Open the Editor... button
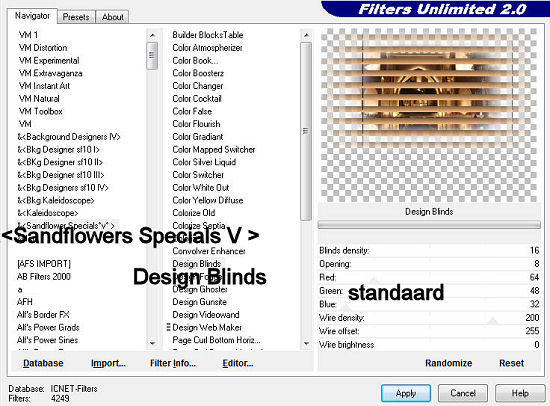This screenshot has height=406, width=550. 238,363
